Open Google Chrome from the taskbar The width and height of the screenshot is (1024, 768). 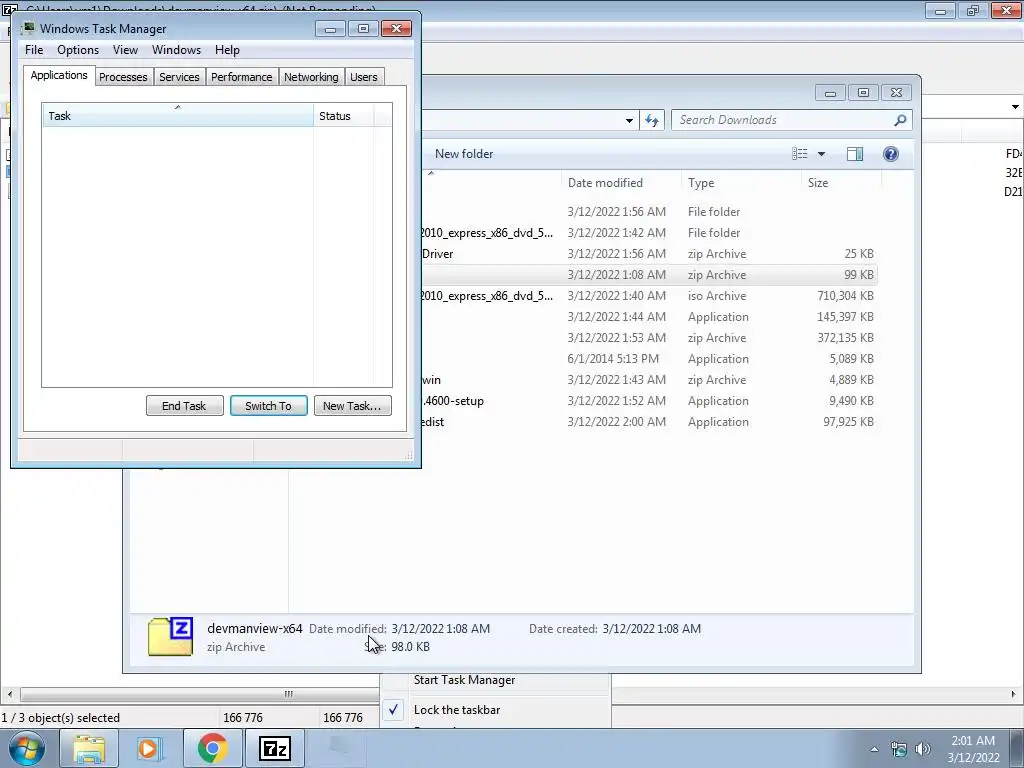coord(212,748)
